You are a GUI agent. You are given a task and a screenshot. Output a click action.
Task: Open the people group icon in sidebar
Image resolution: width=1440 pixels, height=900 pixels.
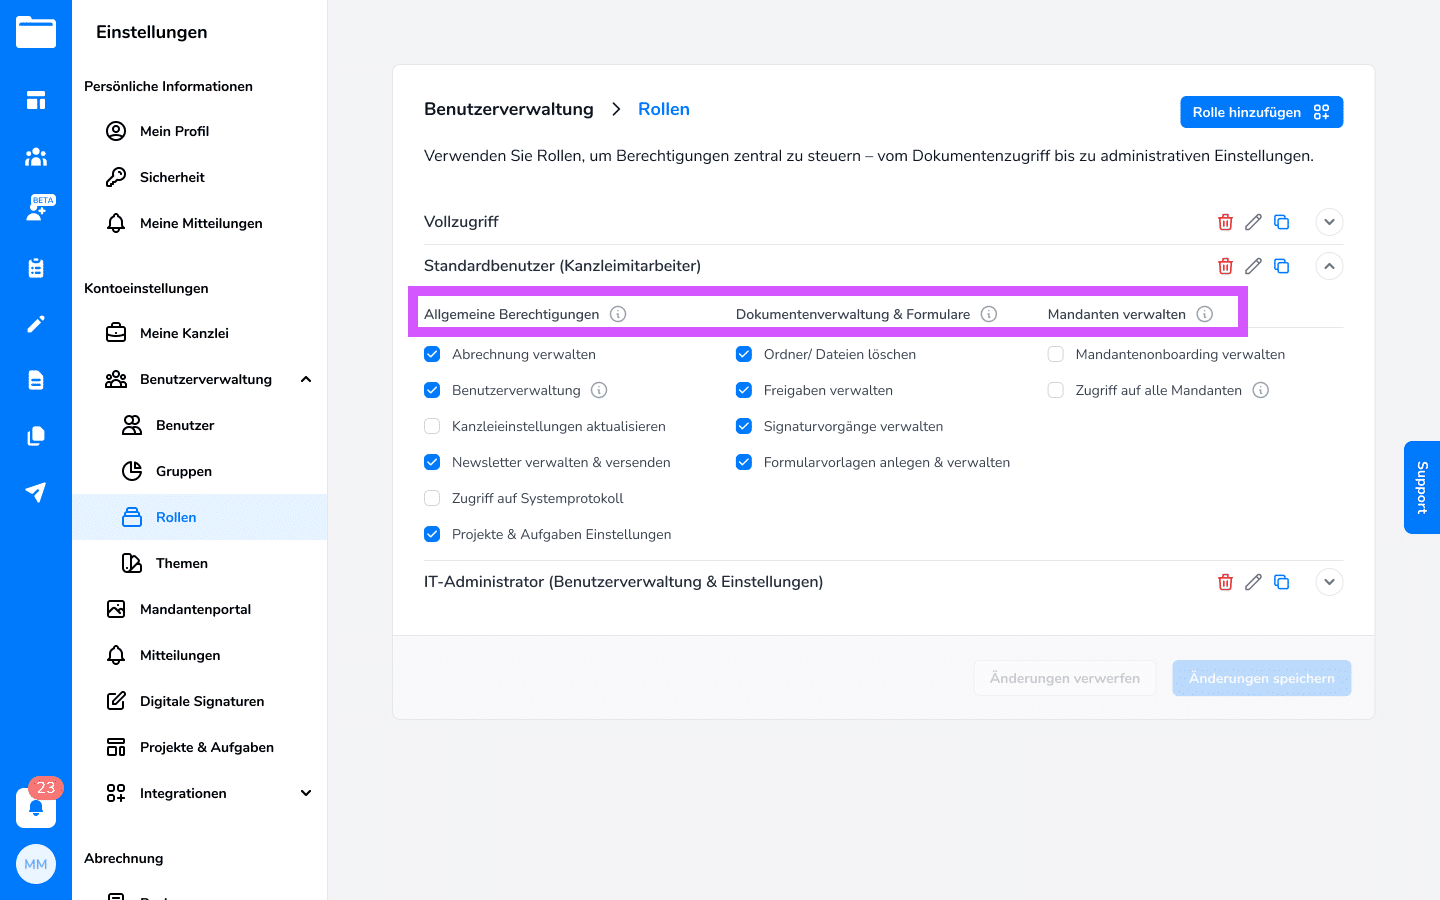pos(36,156)
